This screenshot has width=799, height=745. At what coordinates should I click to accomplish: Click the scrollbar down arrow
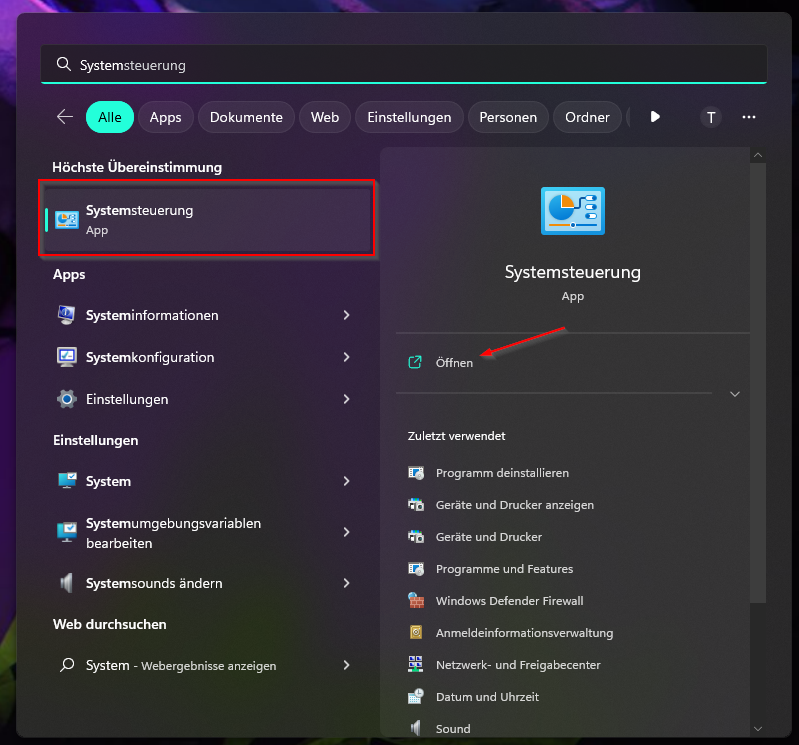coord(758,729)
